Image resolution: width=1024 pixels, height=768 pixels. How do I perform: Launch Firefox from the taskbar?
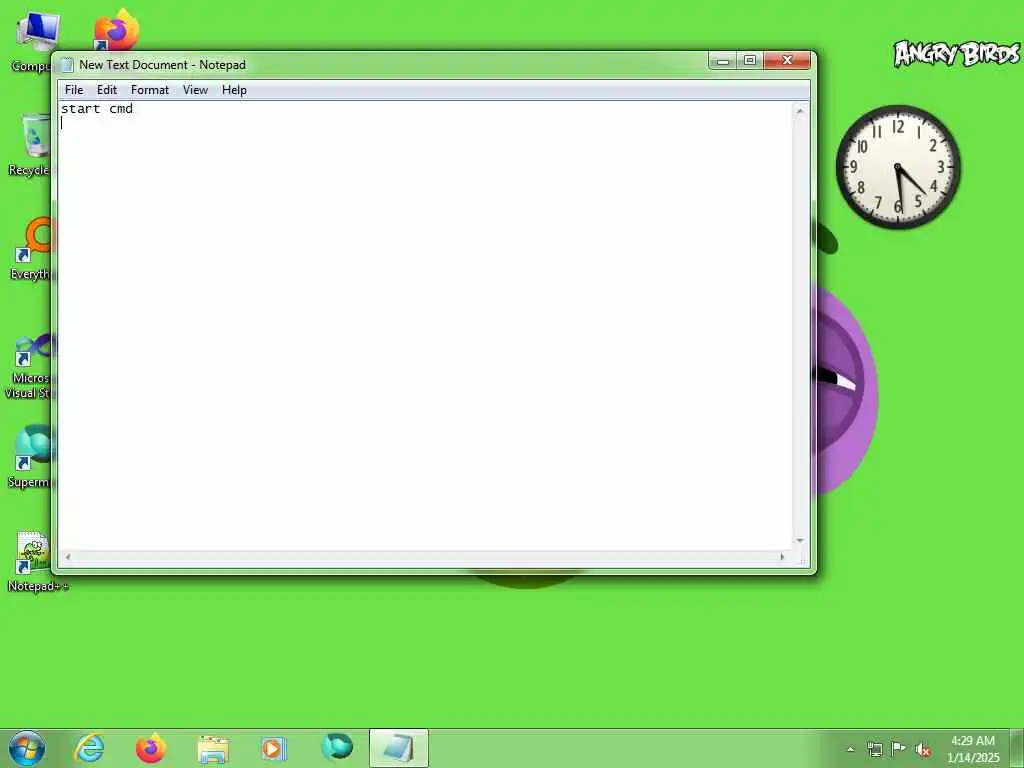coord(151,748)
